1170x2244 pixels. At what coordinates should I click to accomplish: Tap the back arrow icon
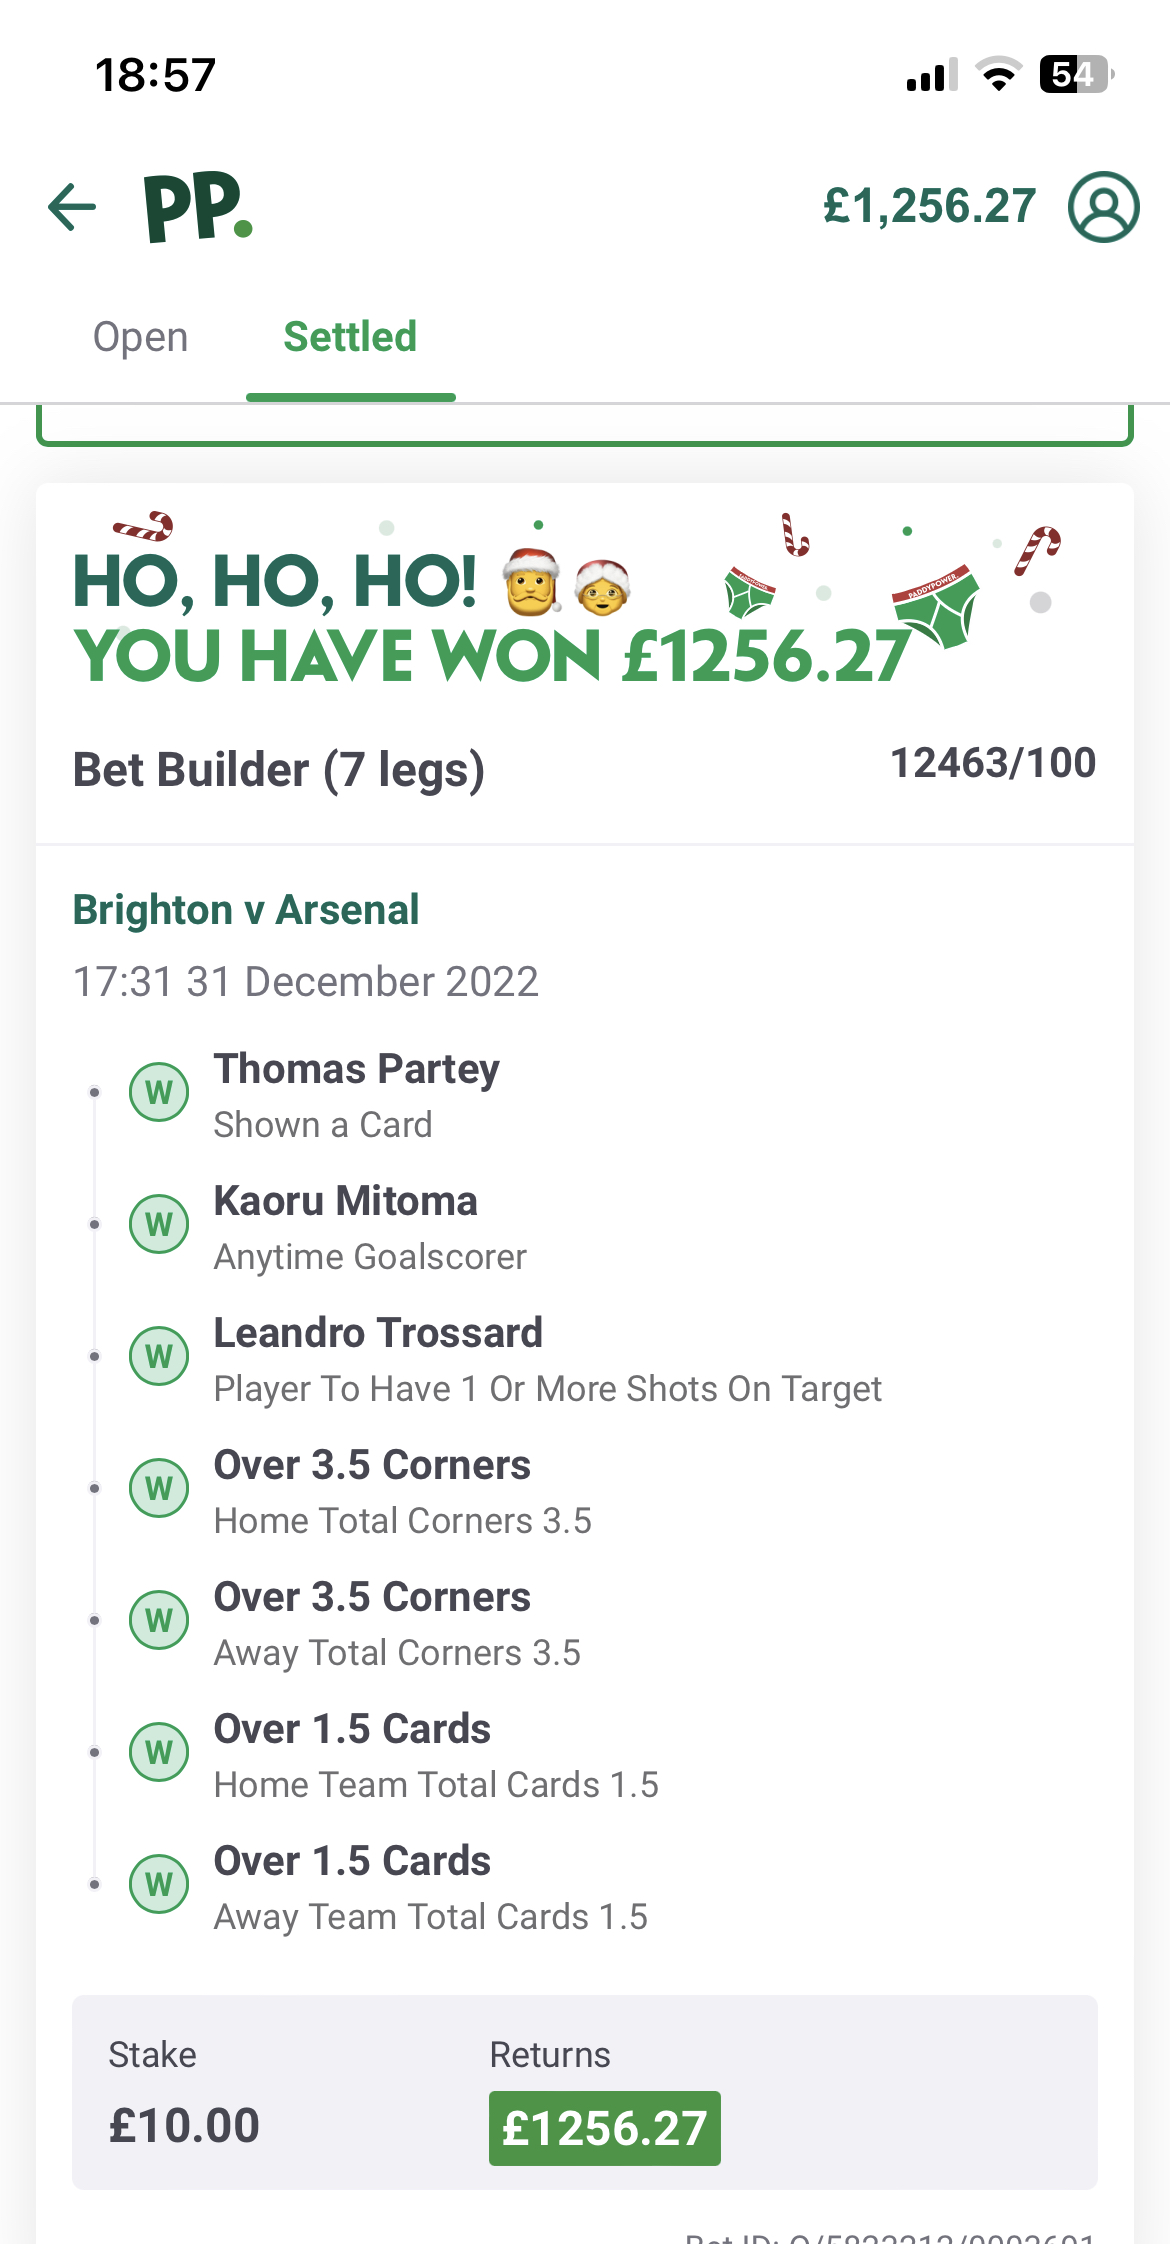click(72, 207)
